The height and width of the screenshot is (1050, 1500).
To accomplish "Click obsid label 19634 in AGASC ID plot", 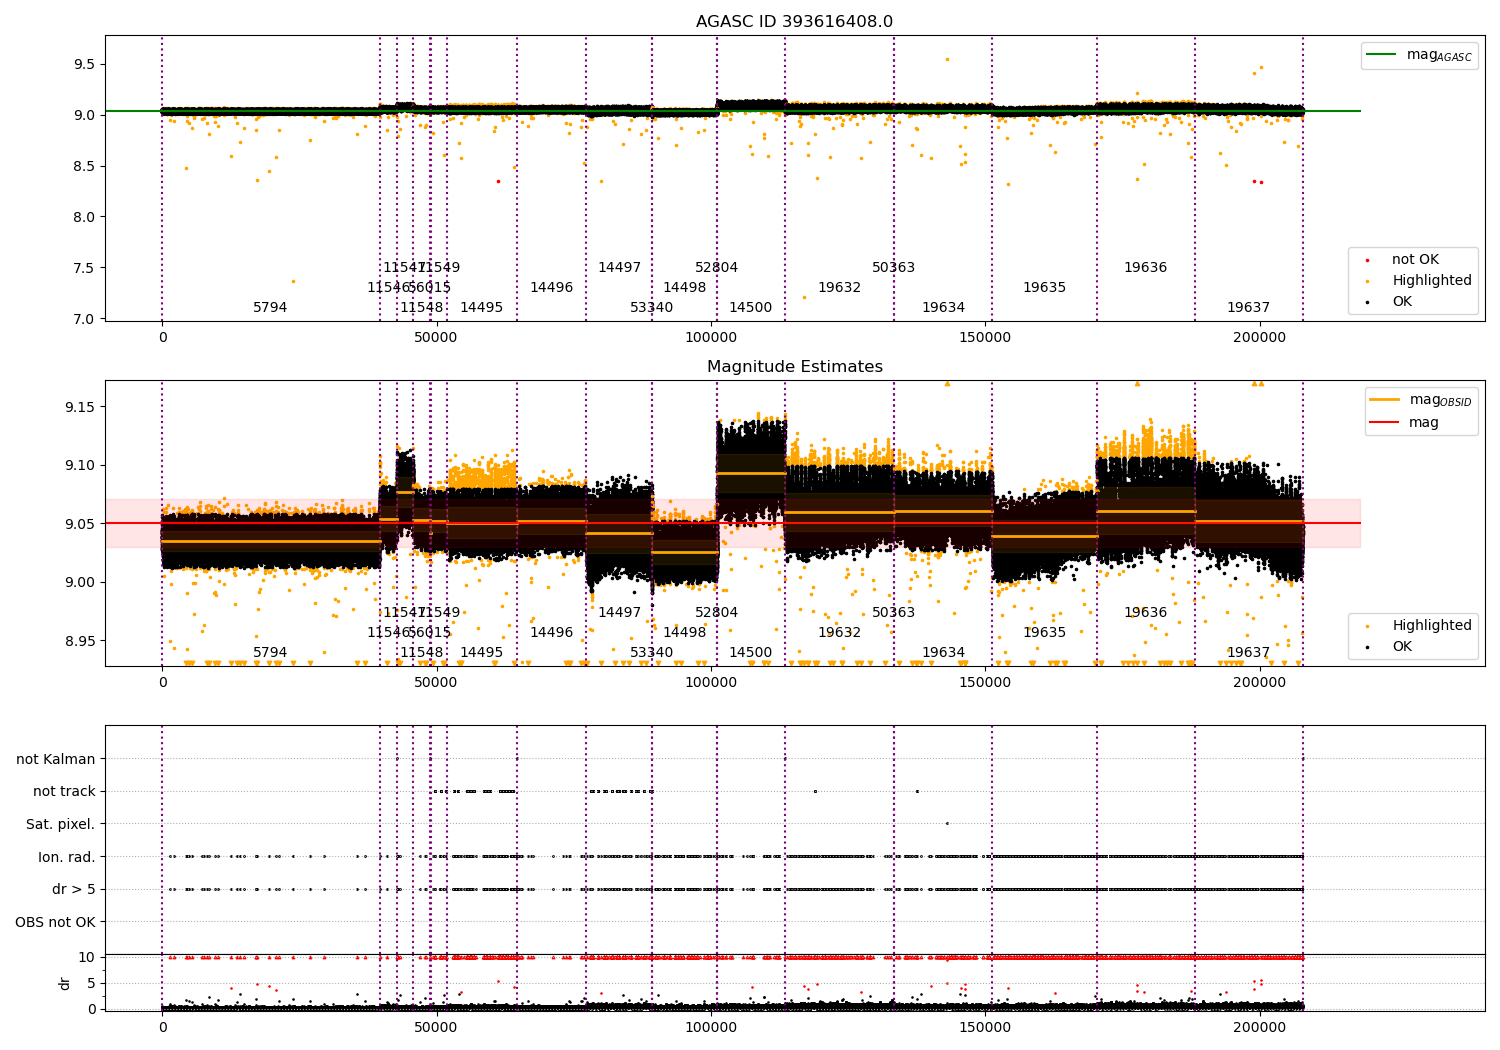I will (944, 308).
